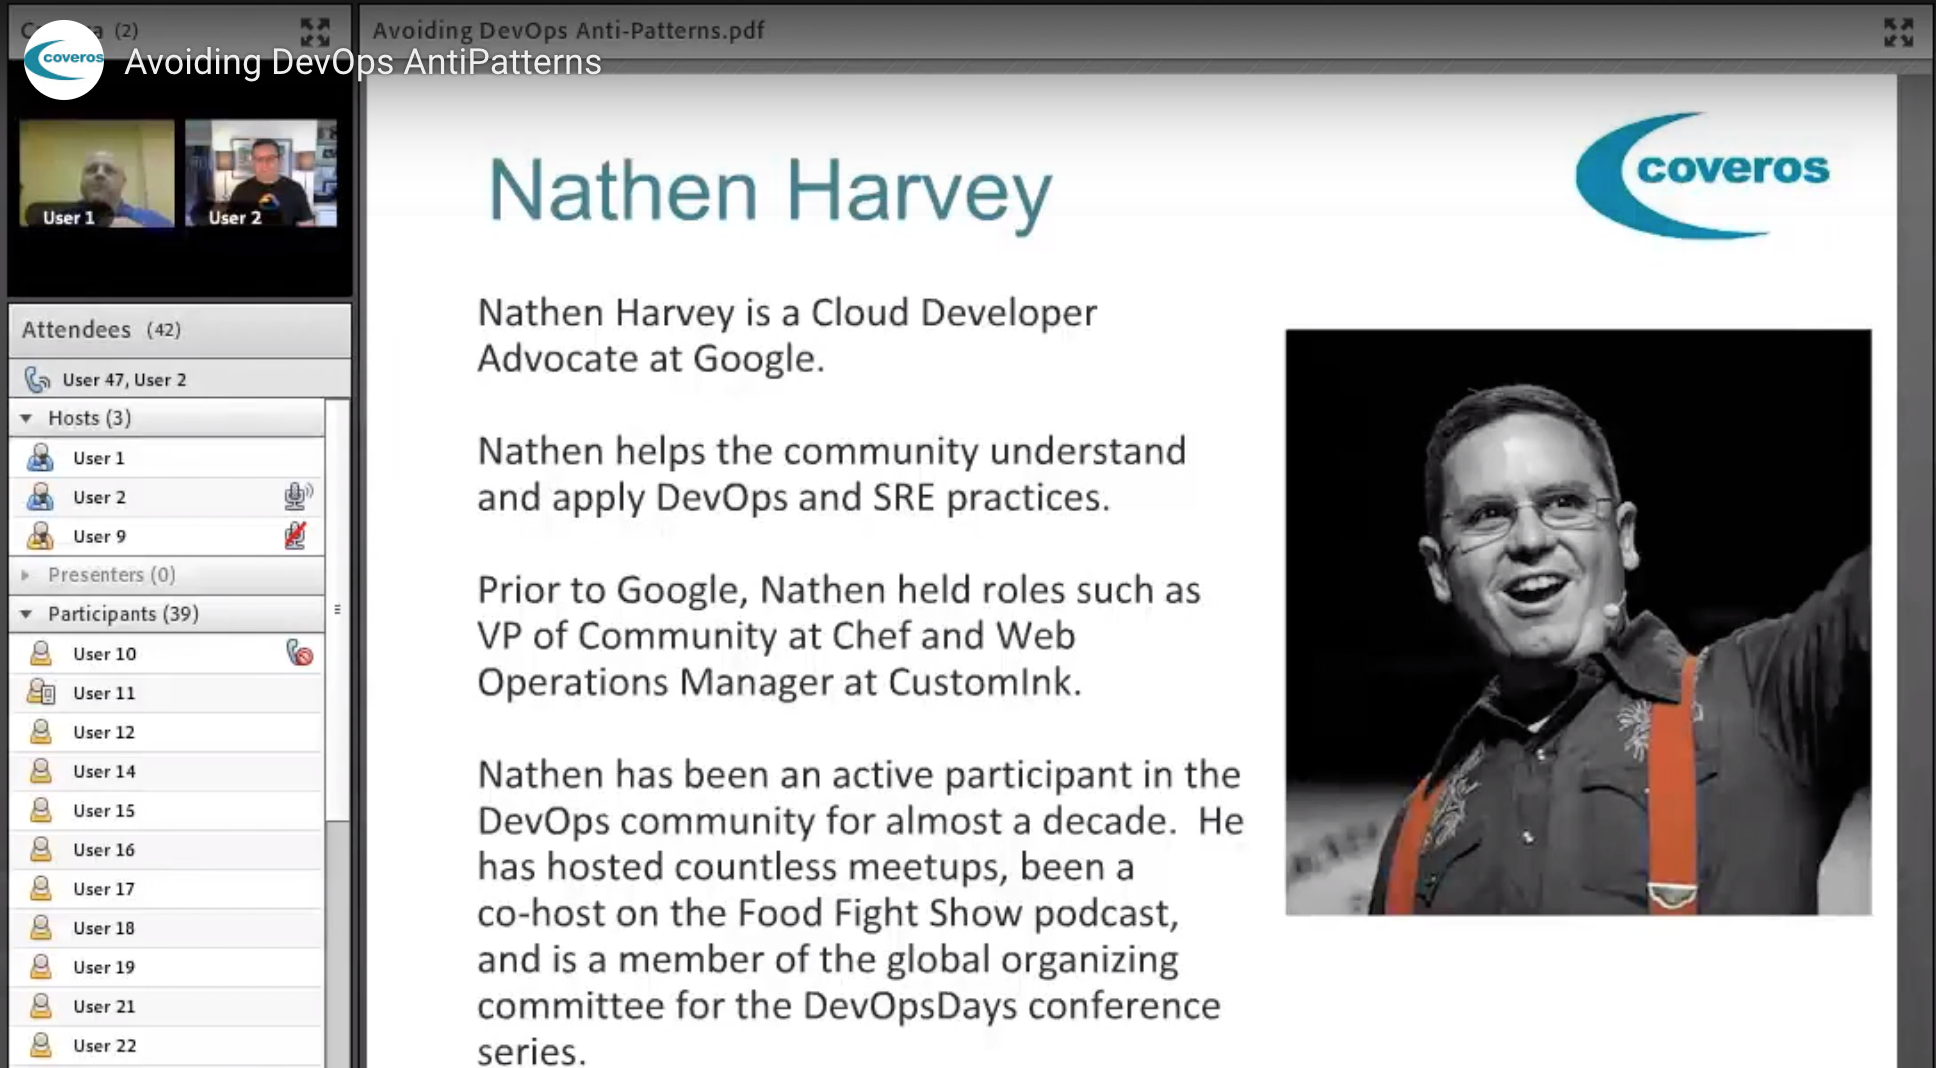Select User 15 in Participants list
The width and height of the screenshot is (1936, 1068).
point(104,810)
